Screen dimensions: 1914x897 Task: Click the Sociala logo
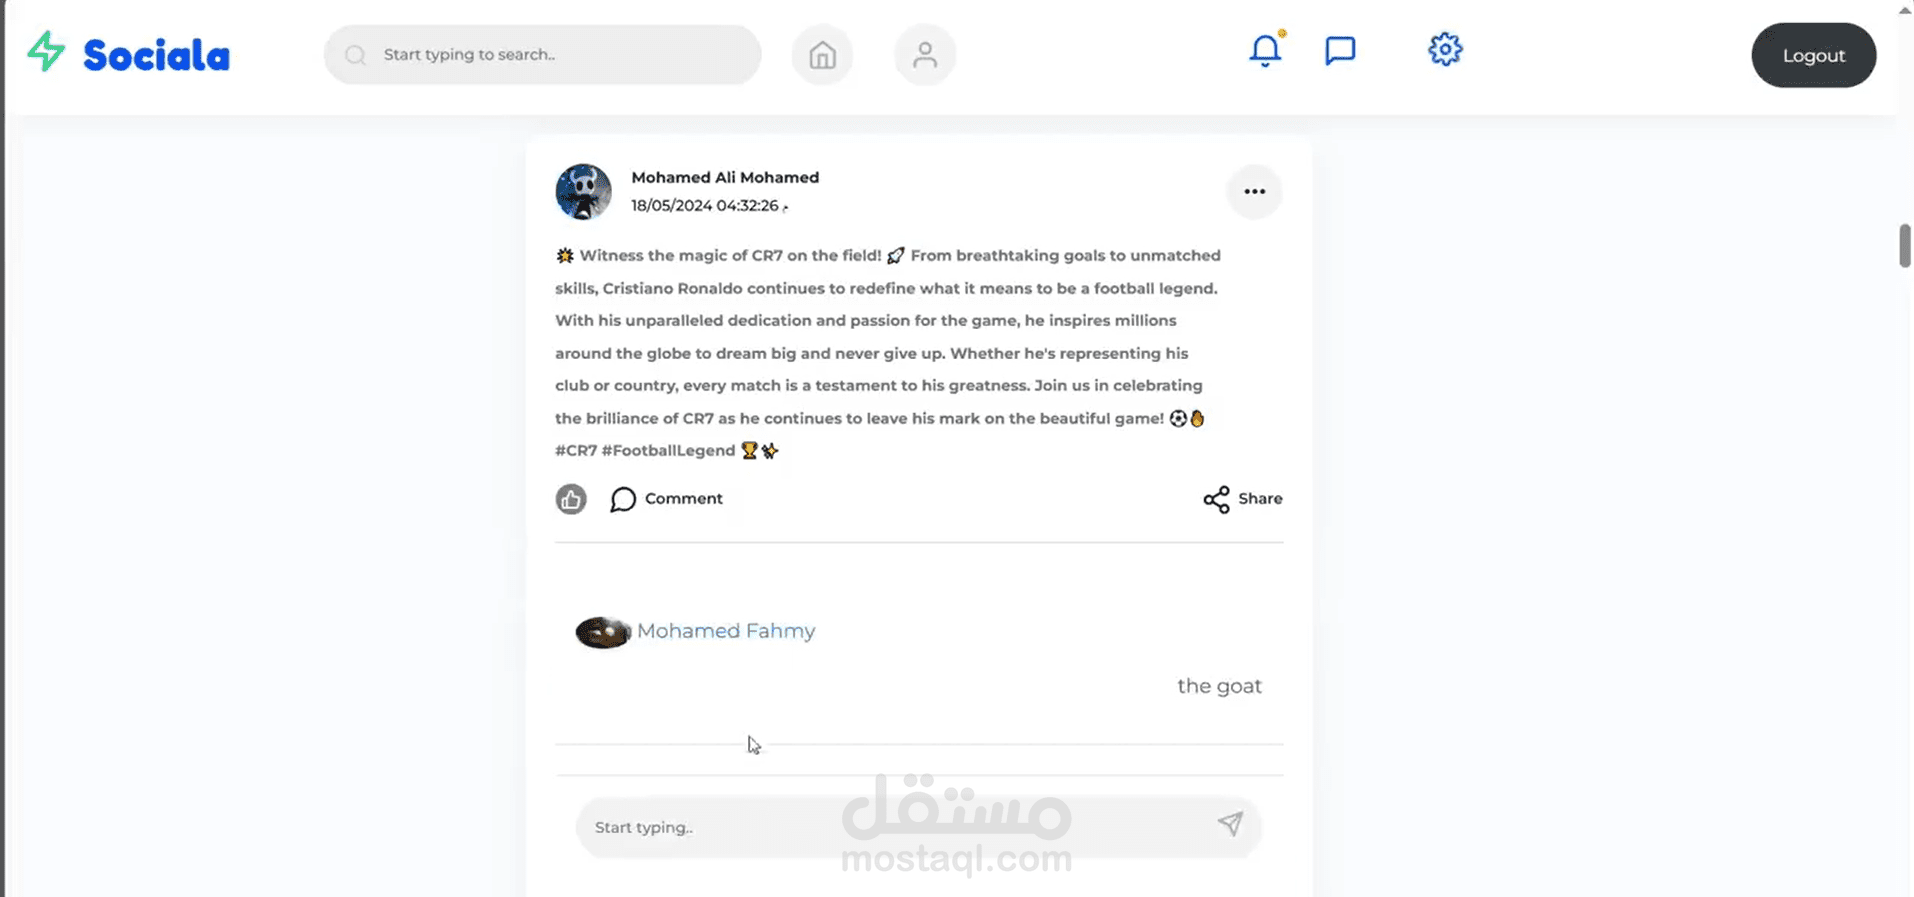click(x=128, y=54)
